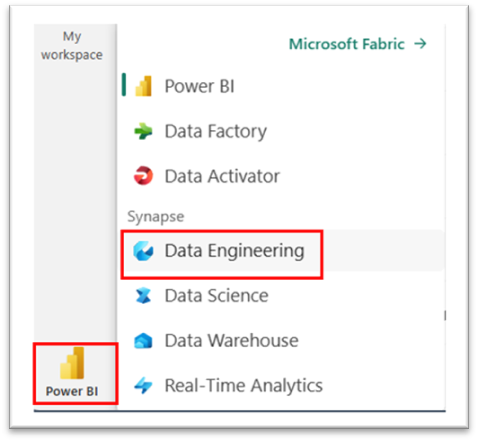Switch to the Data Engineering text label
479x441 pixels.
234,251
